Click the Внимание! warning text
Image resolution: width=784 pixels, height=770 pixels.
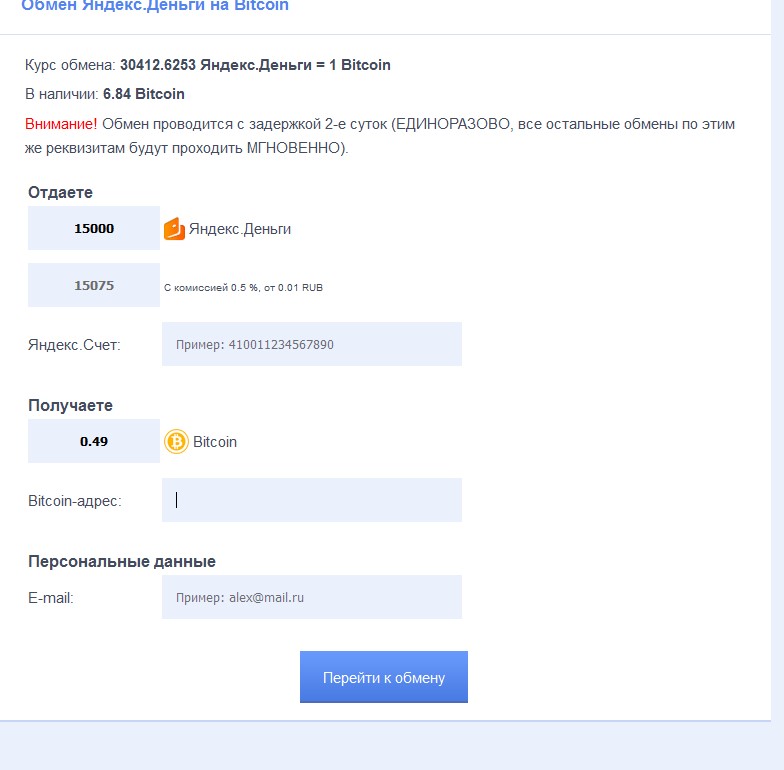point(61,124)
